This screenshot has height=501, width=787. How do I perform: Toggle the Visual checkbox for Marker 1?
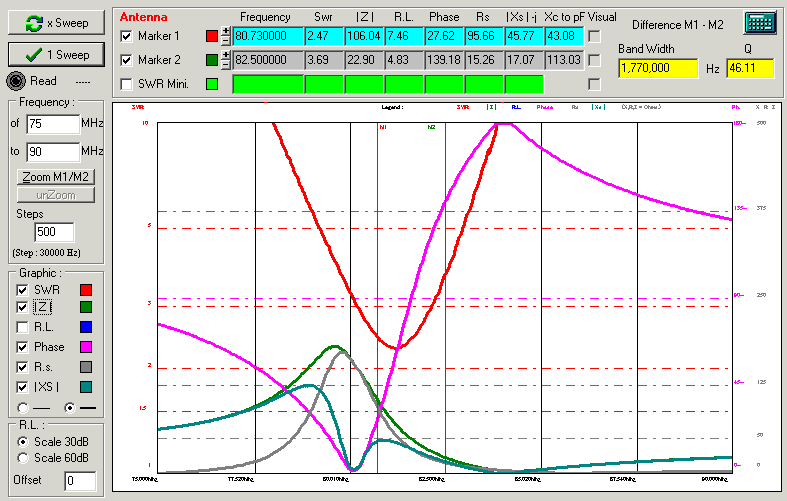point(594,37)
